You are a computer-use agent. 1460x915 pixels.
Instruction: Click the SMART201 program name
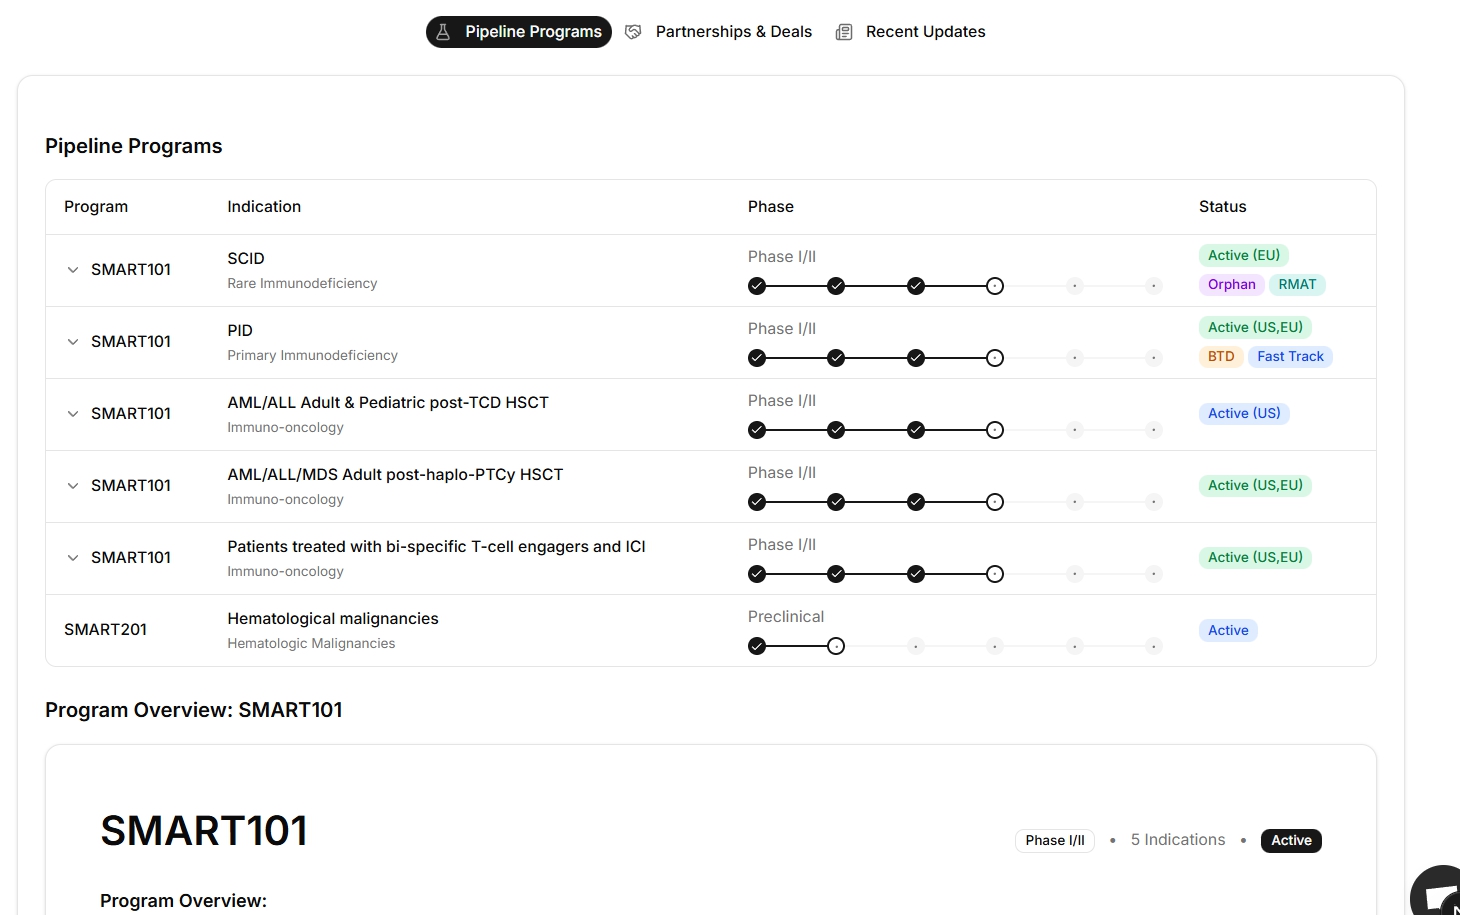pyautogui.click(x=105, y=630)
